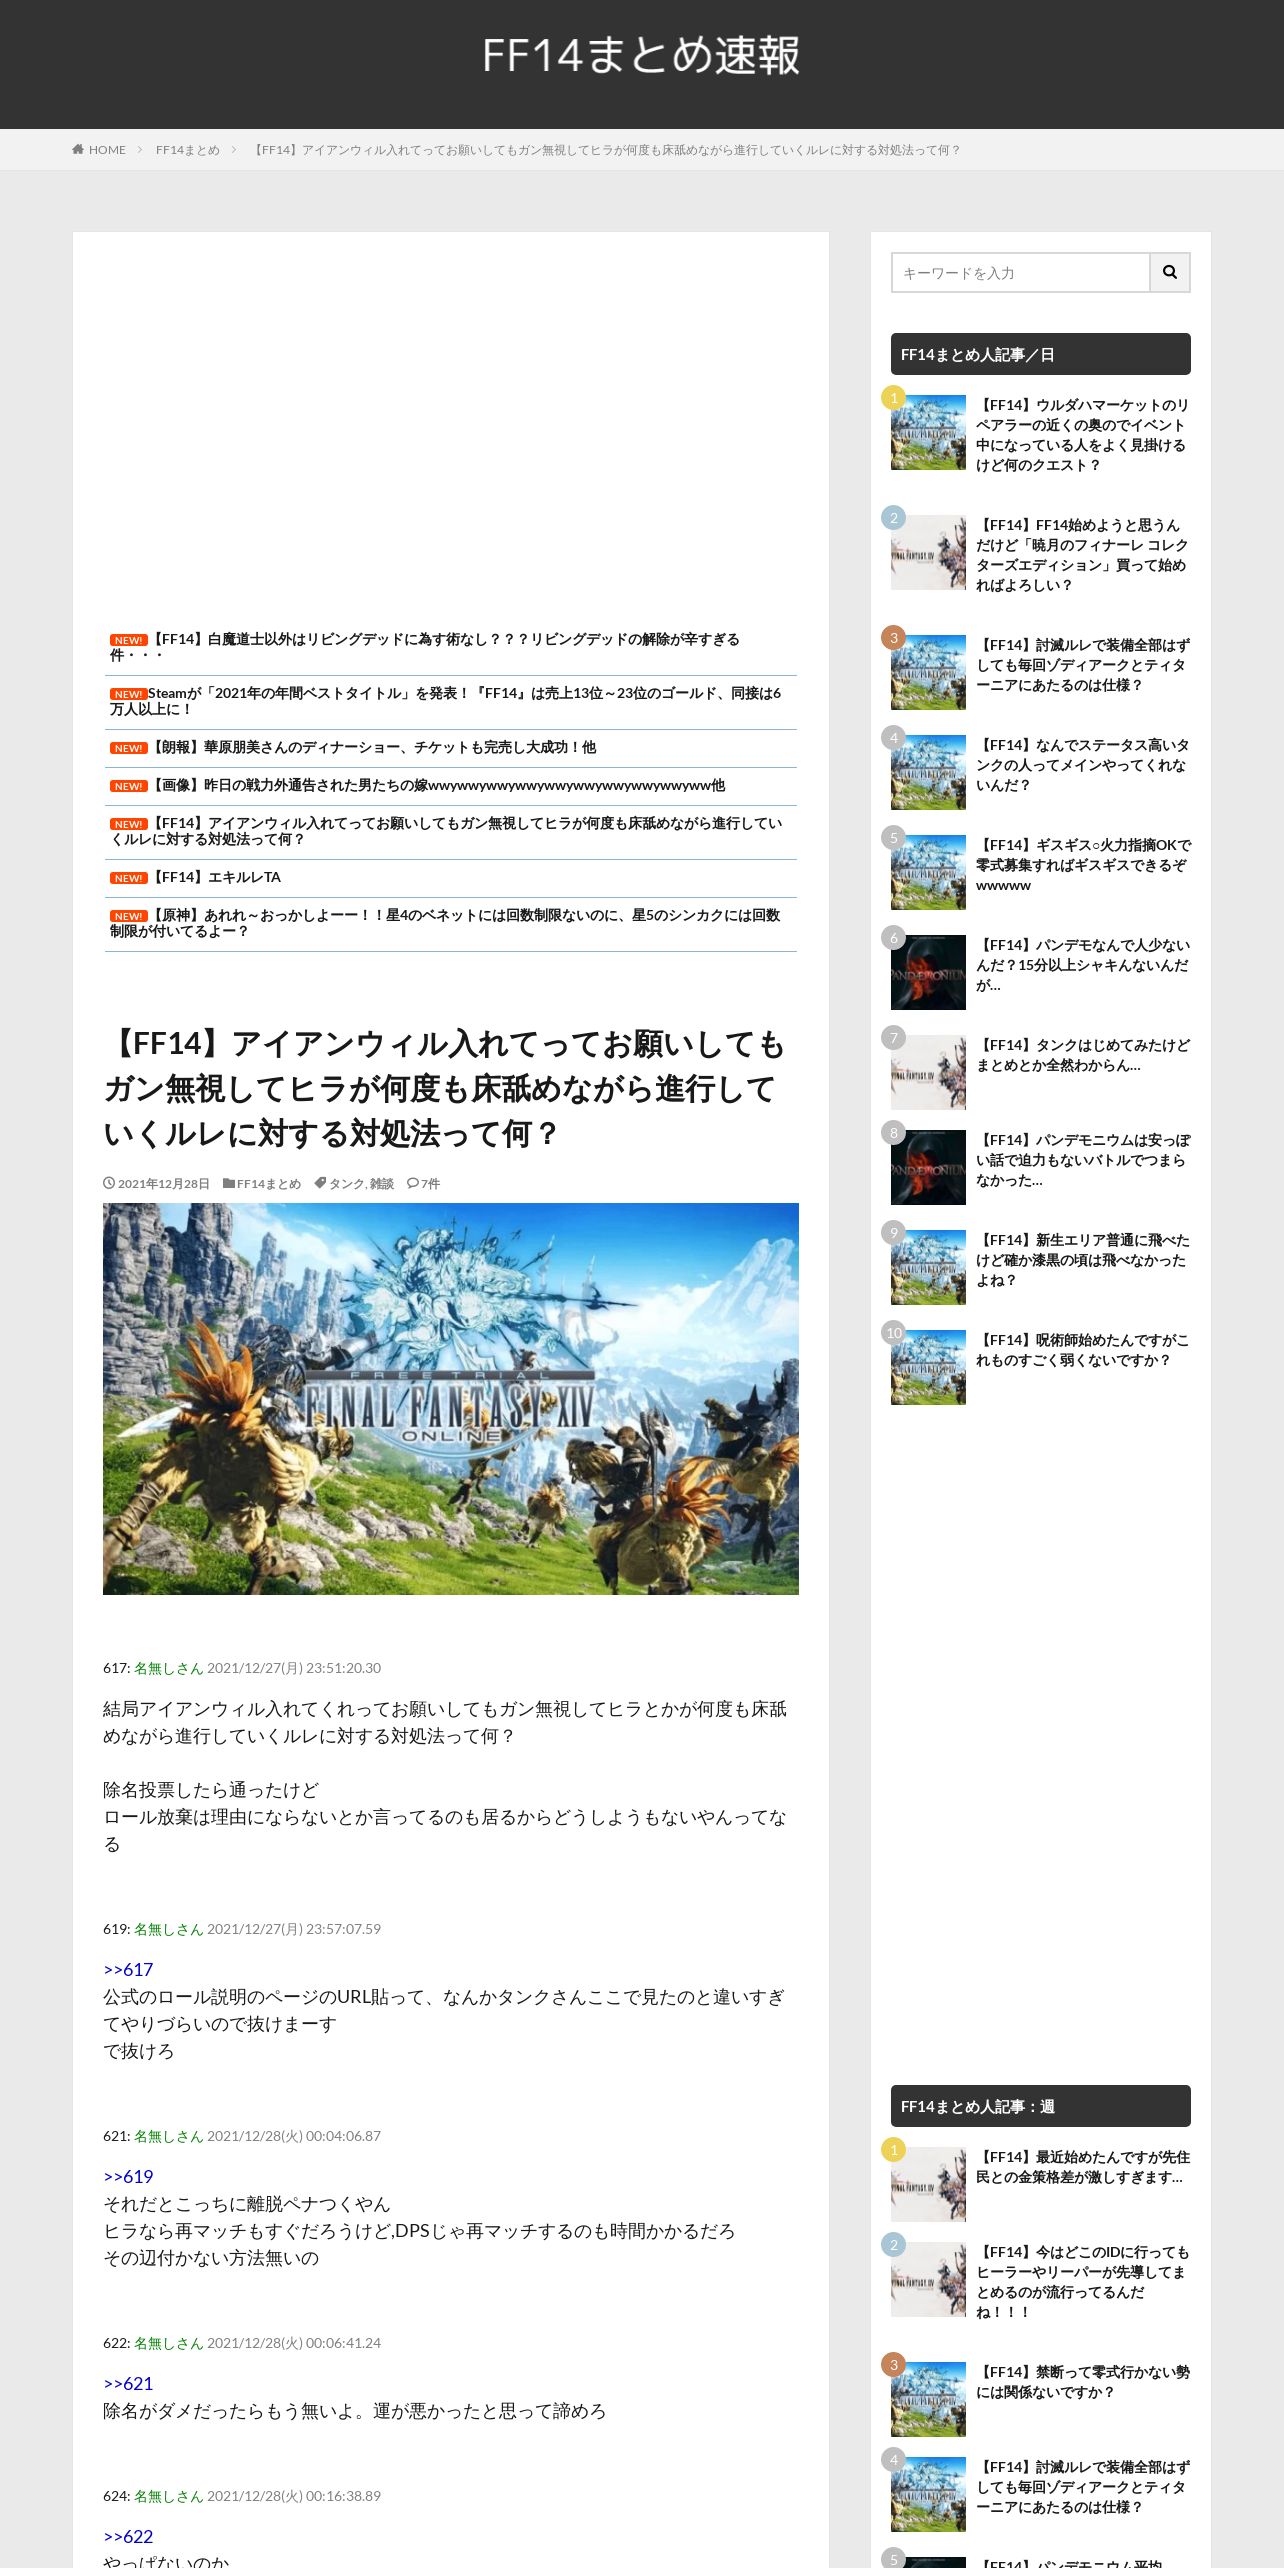The height and width of the screenshot is (2568, 1284).
Task: Open weekly ranking 2 ヒーラーやリーパーが先導 article
Action: (1083, 2282)
